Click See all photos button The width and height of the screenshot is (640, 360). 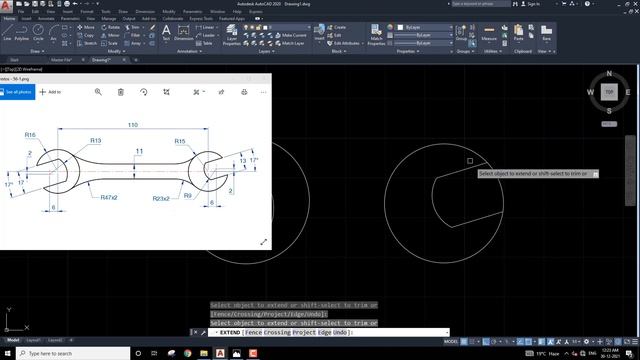coord(18,92)
